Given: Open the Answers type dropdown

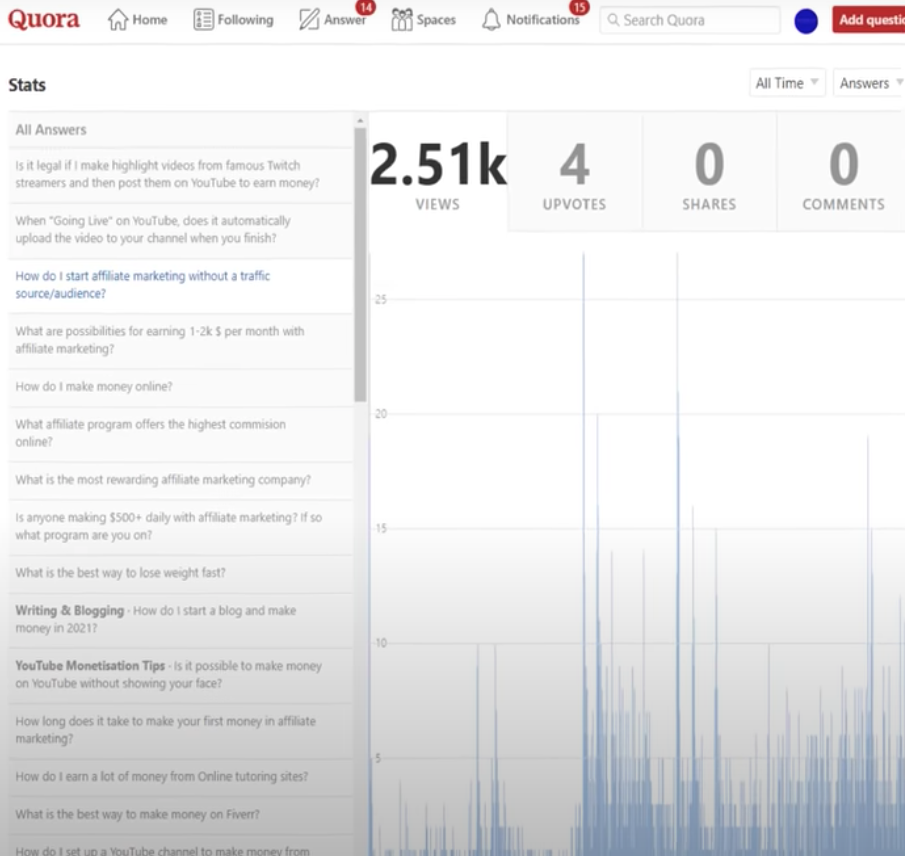Looking at the screenshot, I should (x=869, y=83).
